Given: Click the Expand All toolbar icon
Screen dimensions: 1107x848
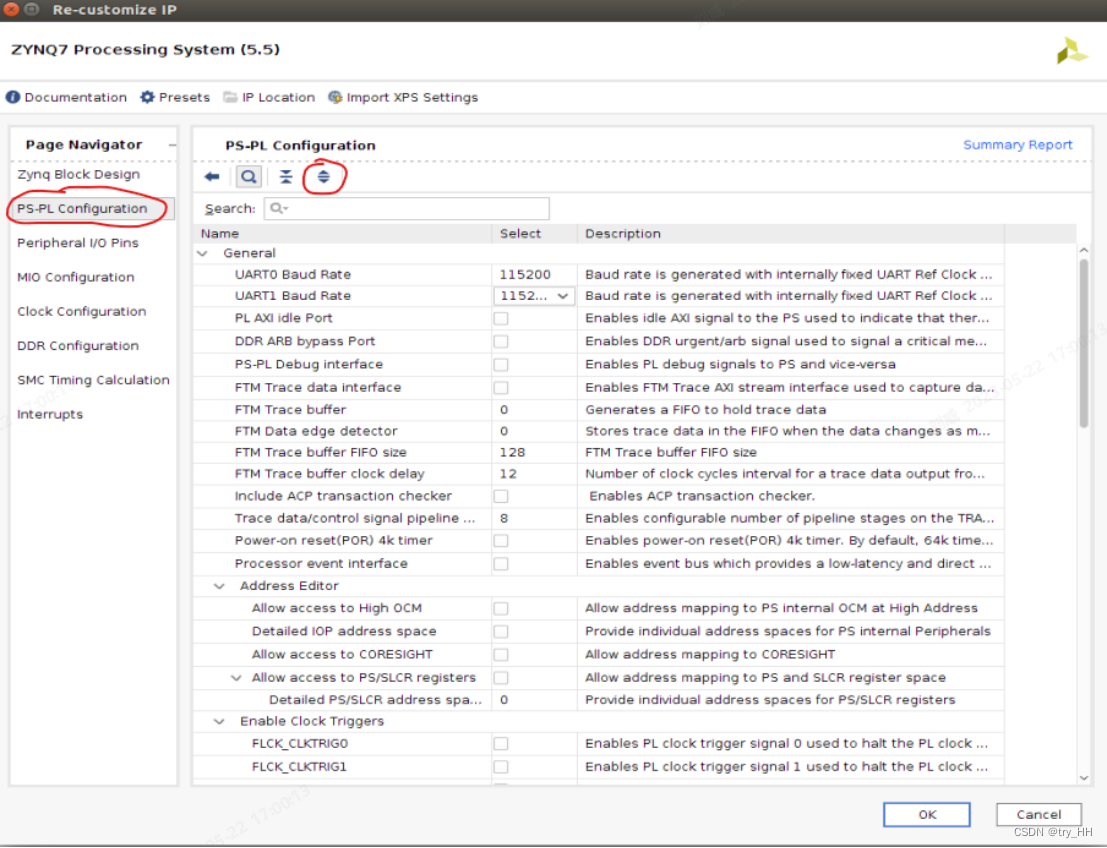Looking at the screenshot, I should click(323, 177).
